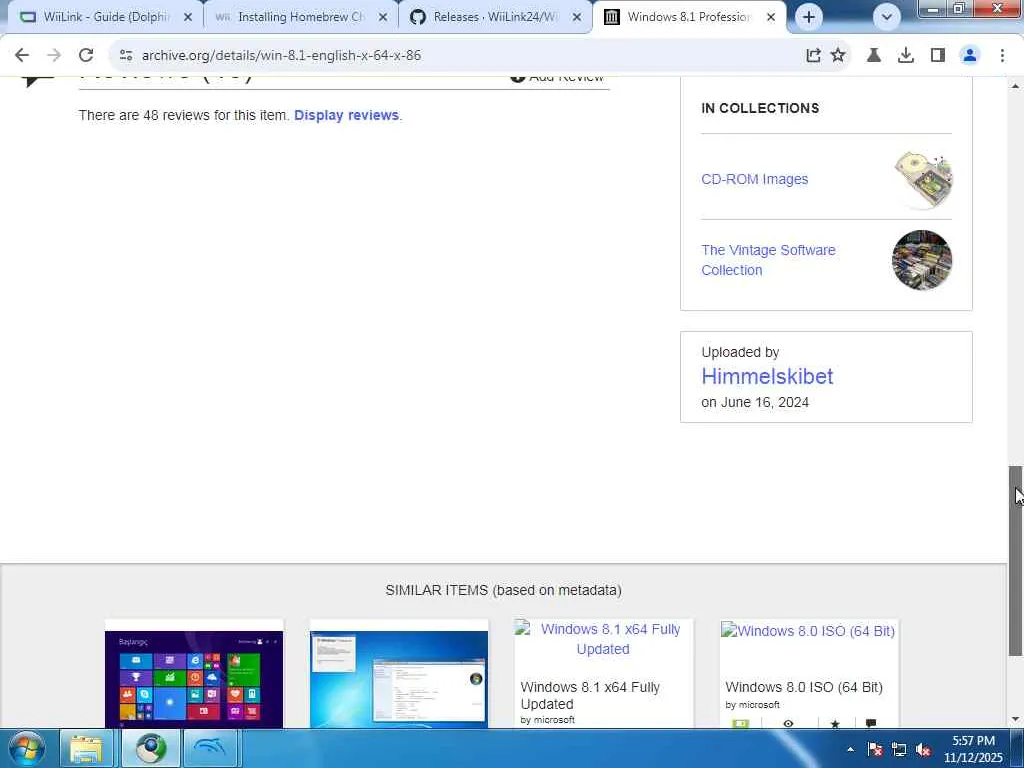Close the Releases WiiLink24 tab
Screen dimensions: 1024x768
(x=577, y=18)
